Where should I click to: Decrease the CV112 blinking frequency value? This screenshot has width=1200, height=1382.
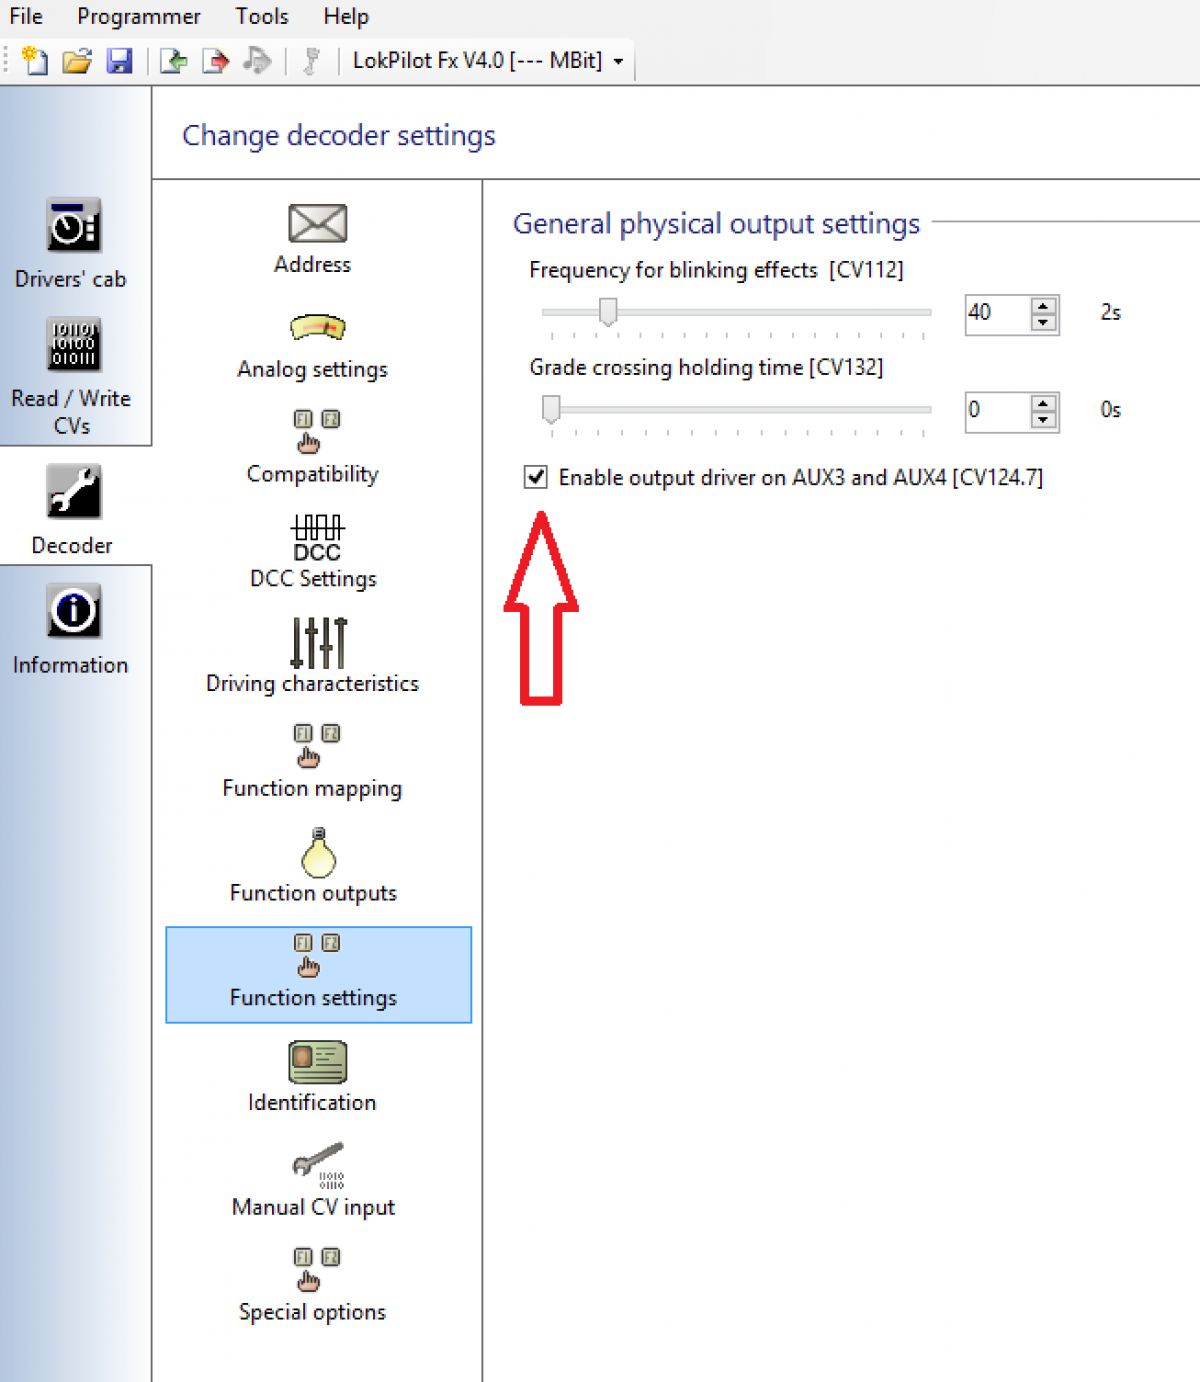point(1043,322)
